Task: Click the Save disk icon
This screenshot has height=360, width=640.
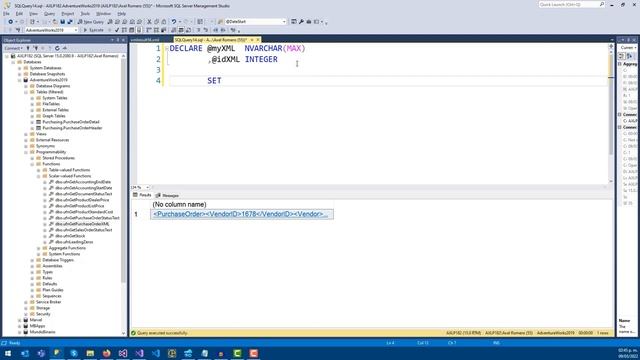Action: pos(62,22)
